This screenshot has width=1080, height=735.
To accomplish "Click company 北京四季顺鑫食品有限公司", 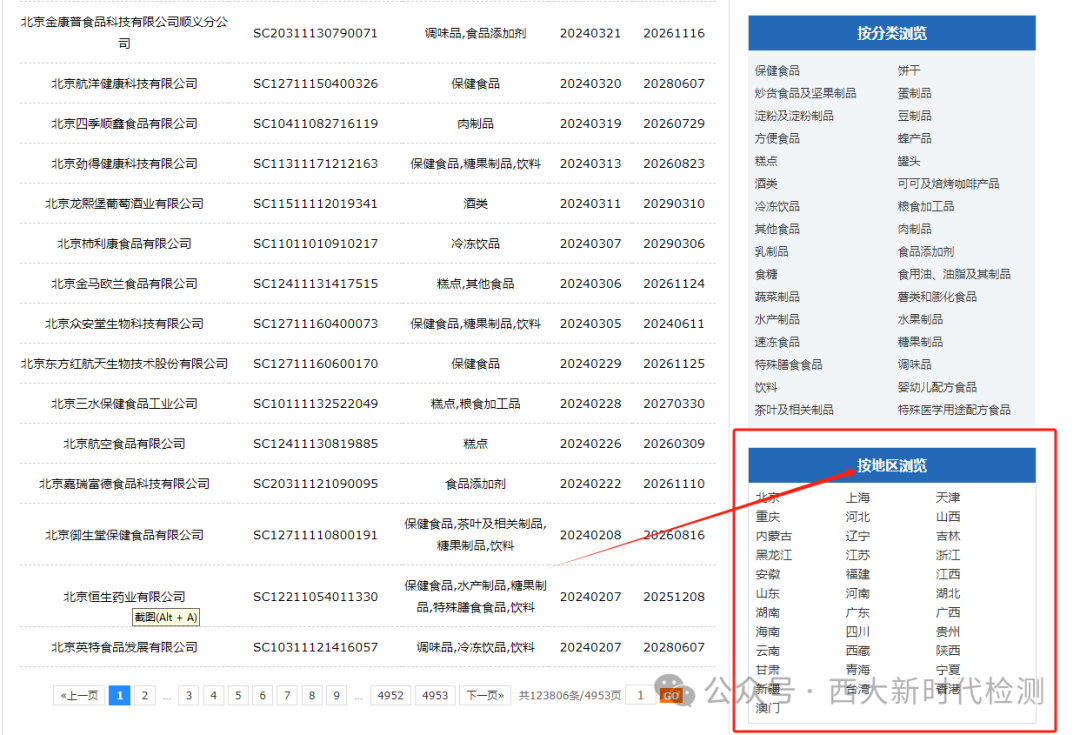I will coord(124,123).
